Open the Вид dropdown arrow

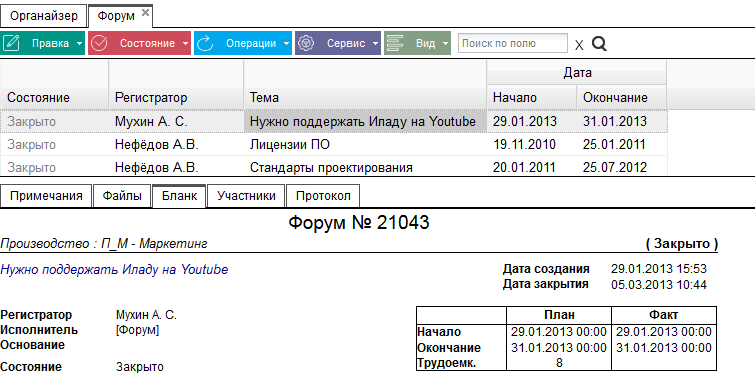(445, 43)
